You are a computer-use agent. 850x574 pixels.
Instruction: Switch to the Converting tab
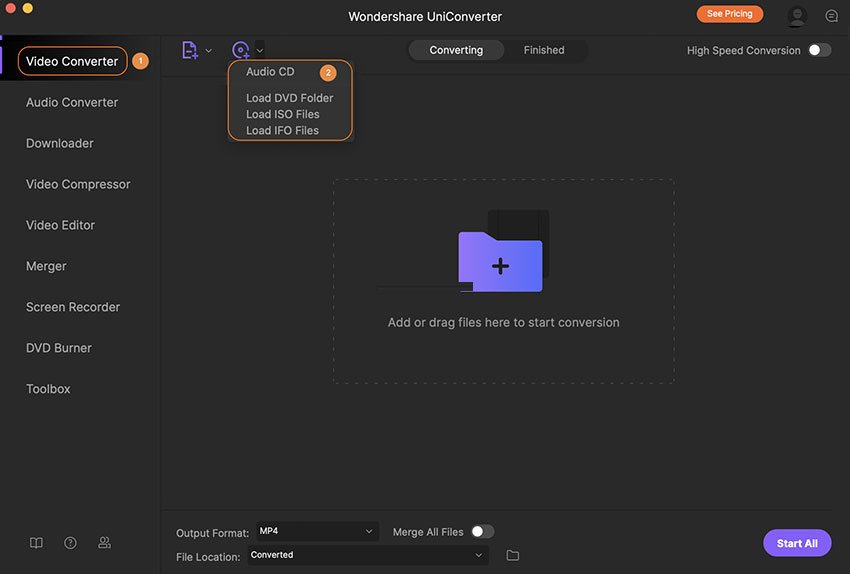(x=456, y=50)
